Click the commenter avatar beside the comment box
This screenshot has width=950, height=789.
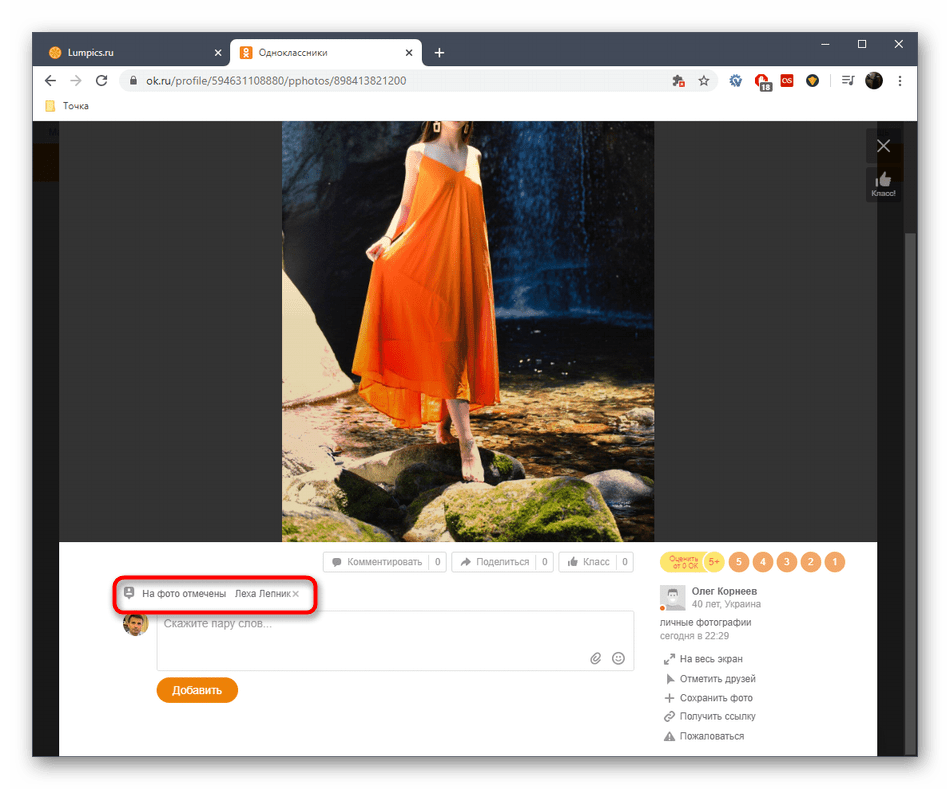click(136, 624)
